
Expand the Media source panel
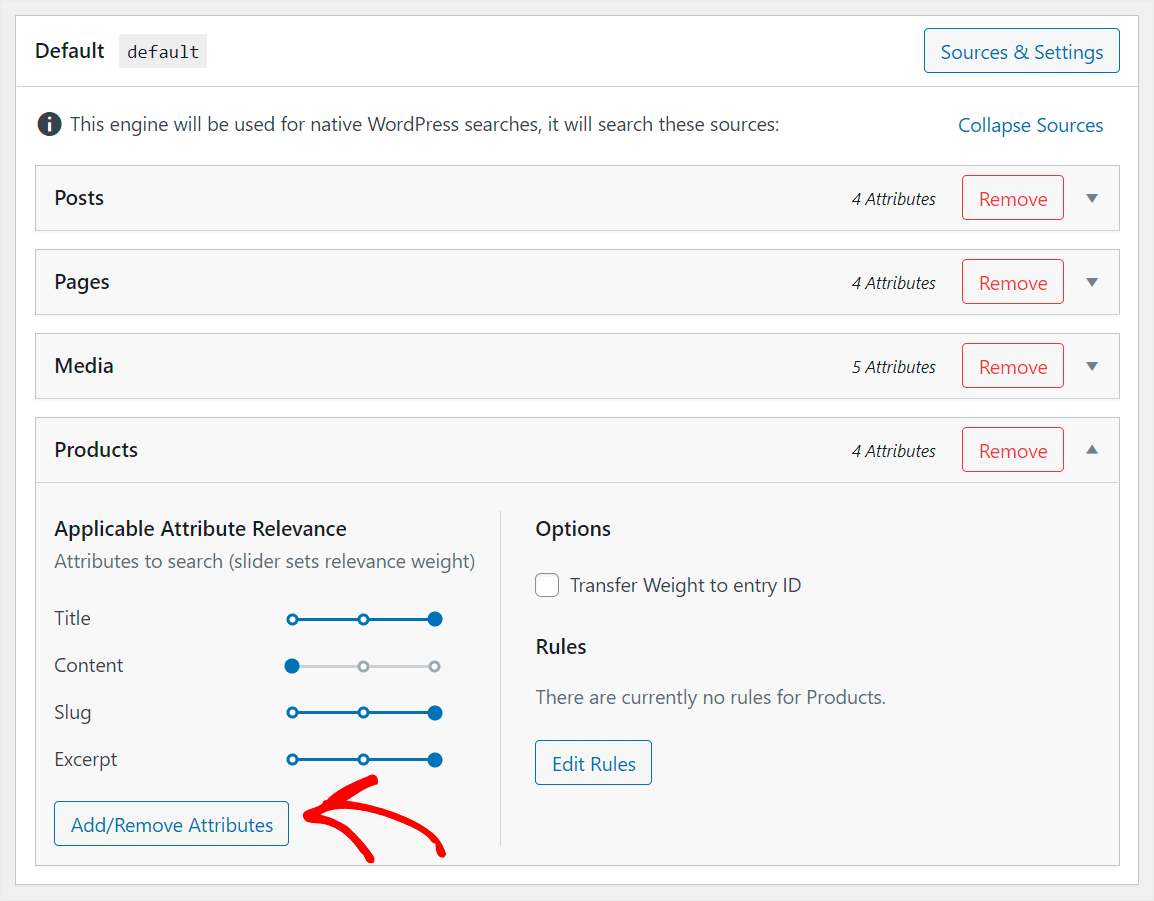coord(1091,365)
